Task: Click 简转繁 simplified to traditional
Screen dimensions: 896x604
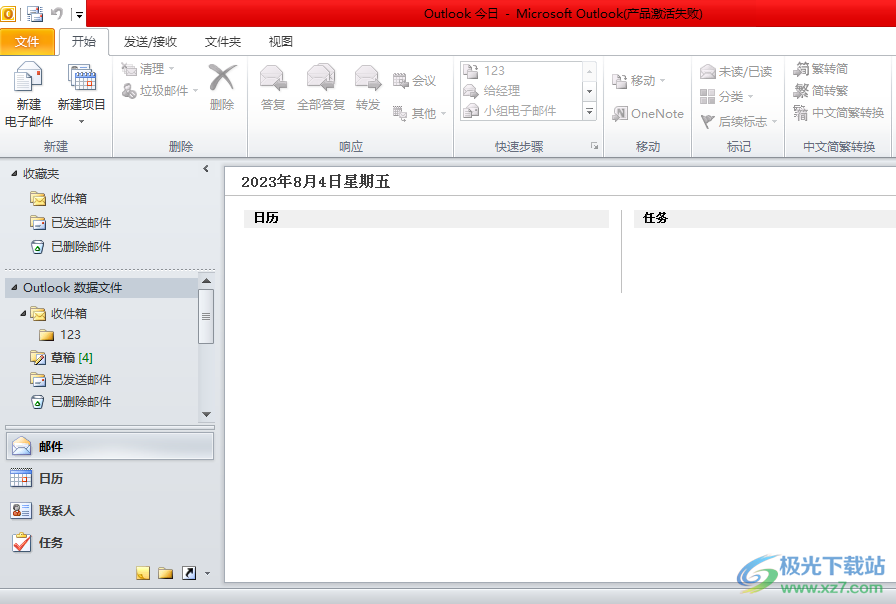Action: pos(821,91)
